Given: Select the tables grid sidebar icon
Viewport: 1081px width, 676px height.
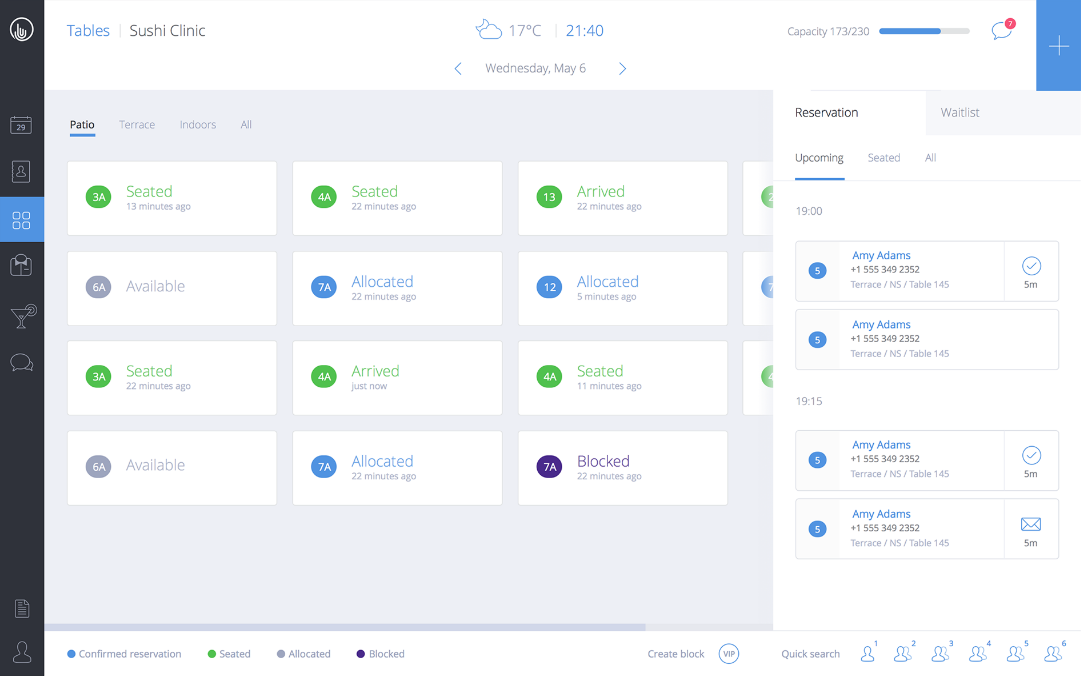Looking at the screenshot, I should (21, 220).
